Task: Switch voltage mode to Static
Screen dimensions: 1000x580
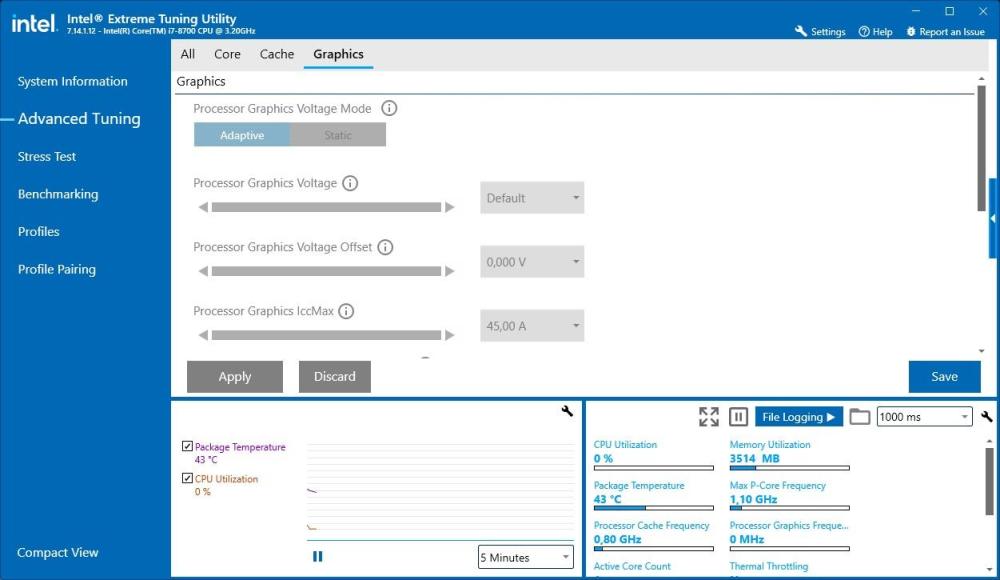Action: click(x=338, y=135)
